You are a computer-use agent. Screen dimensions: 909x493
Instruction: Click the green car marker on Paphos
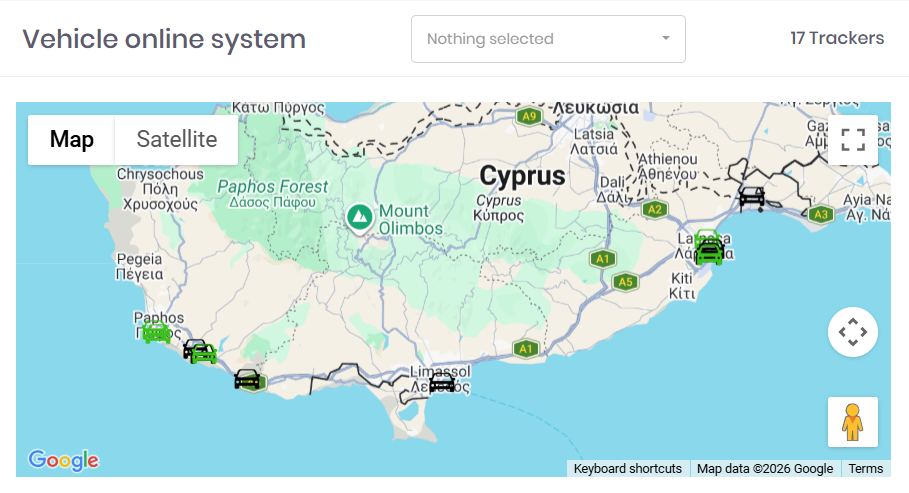[156, 332]
